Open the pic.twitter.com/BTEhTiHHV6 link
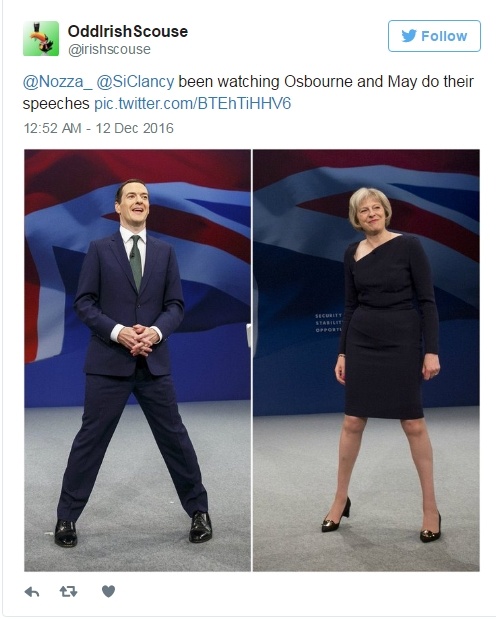Viewport: 496px width, 619px height. pos(192,104)
